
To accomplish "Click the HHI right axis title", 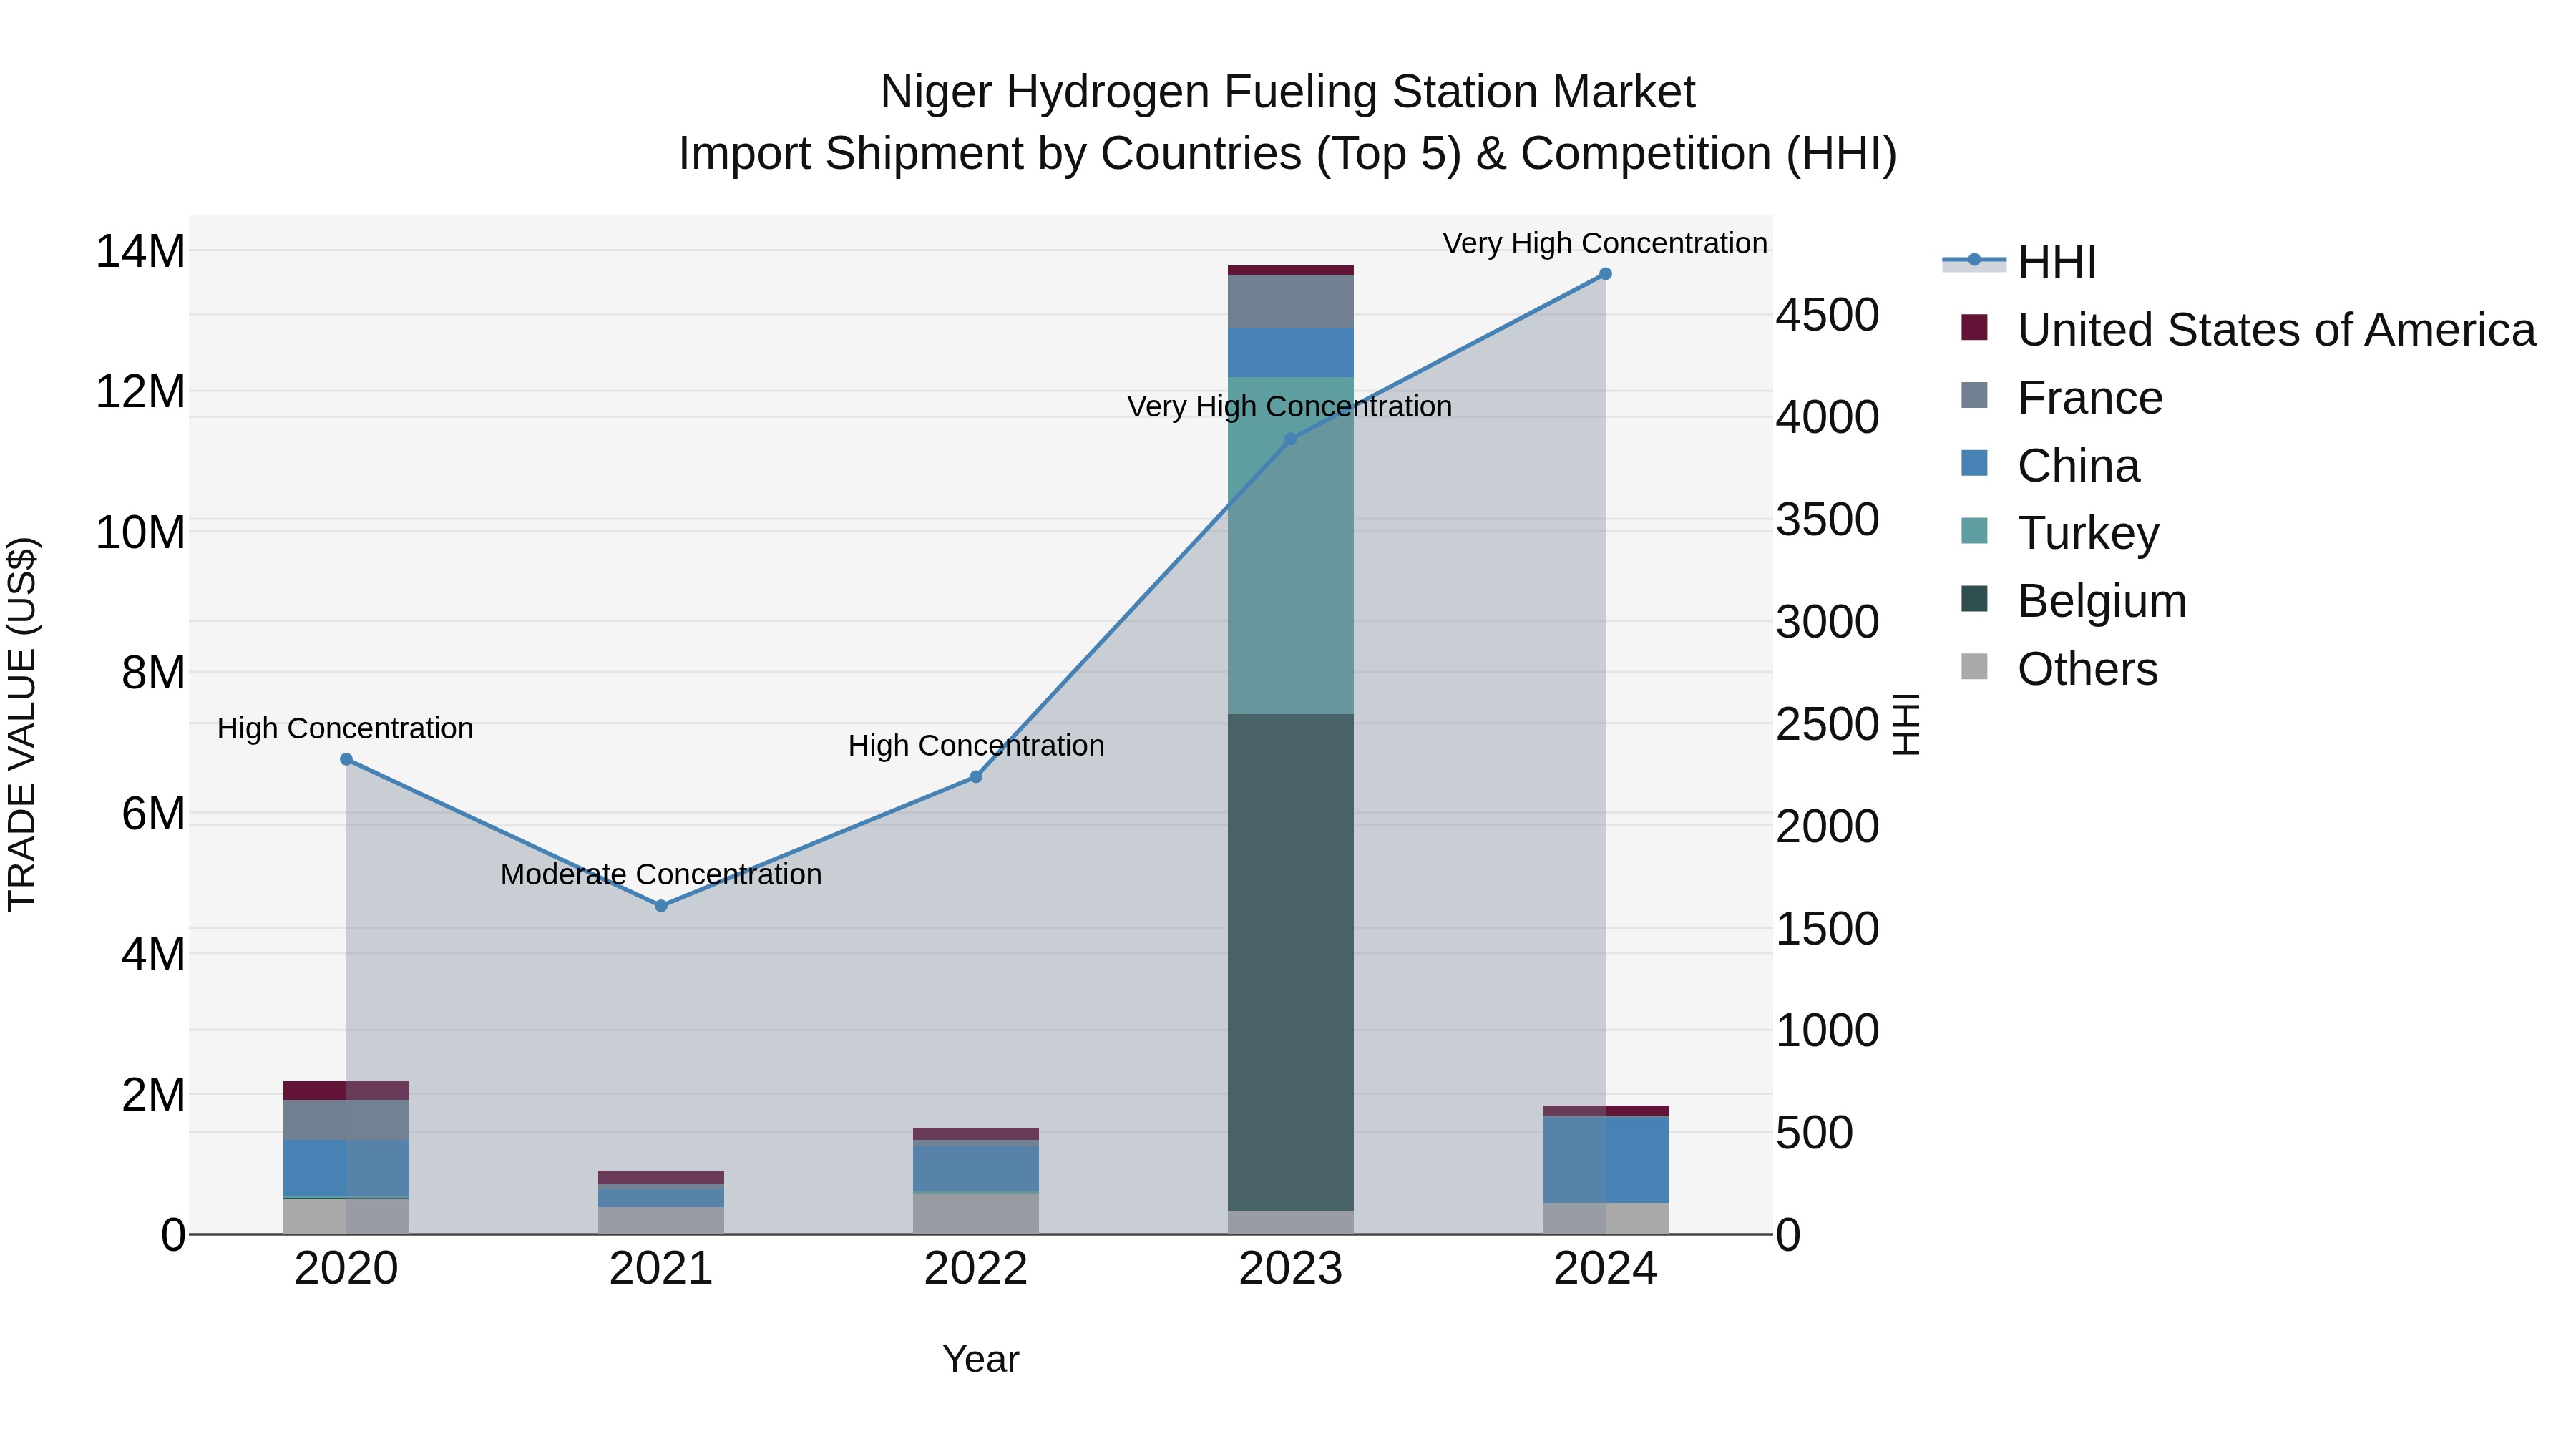I will [1907, 724].
